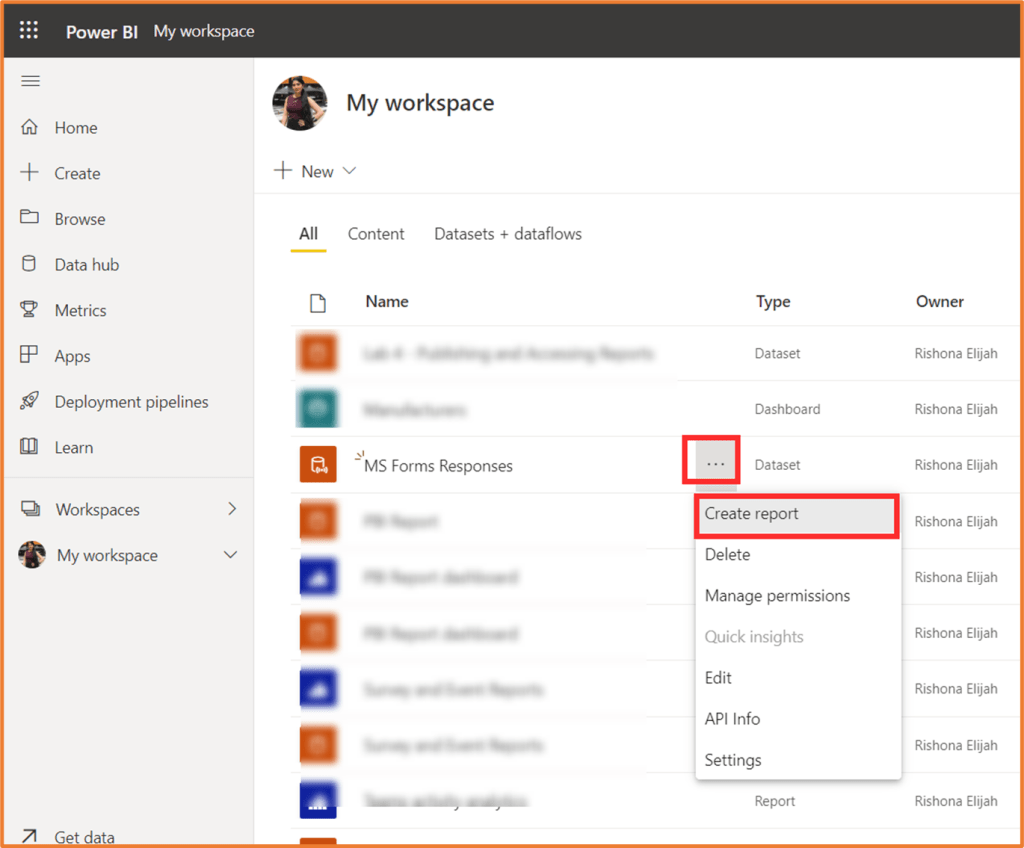Collapse the navigation pane hamburger icon
The height and width of the screenshot is (848, 1024).
(30, 81)
